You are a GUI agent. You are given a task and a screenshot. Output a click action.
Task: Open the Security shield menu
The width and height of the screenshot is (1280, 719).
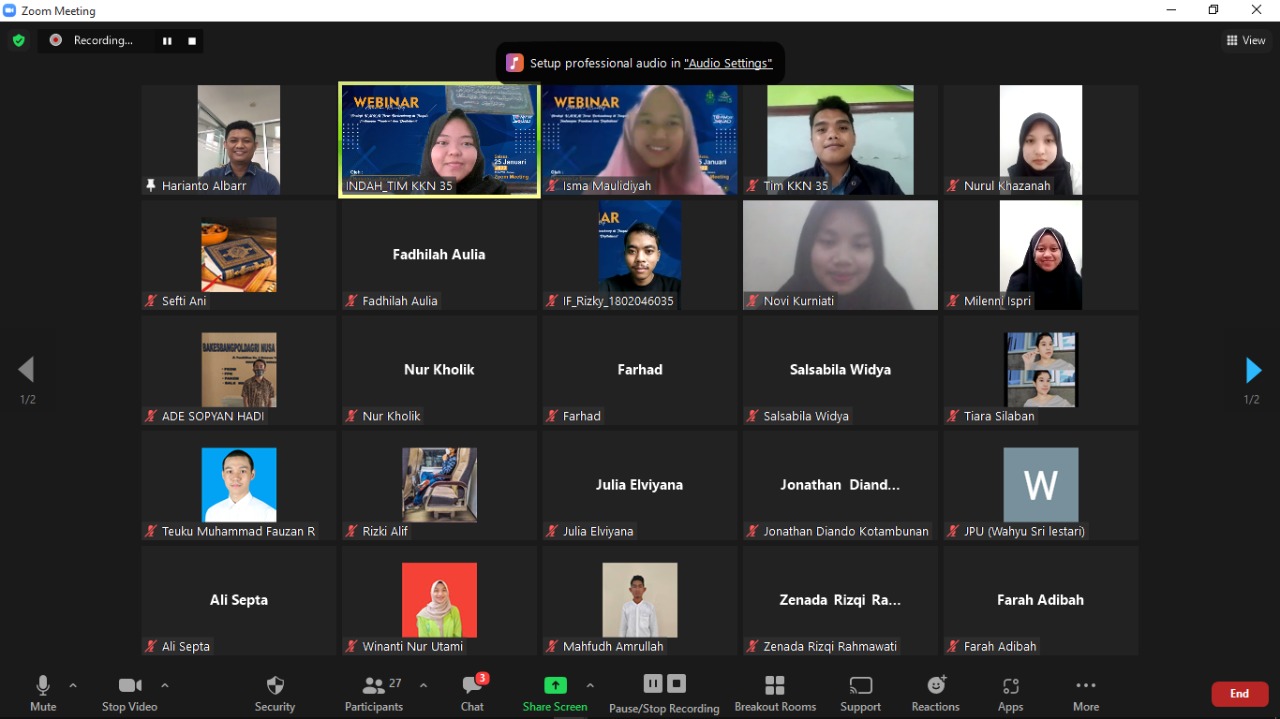click(275, 693)
